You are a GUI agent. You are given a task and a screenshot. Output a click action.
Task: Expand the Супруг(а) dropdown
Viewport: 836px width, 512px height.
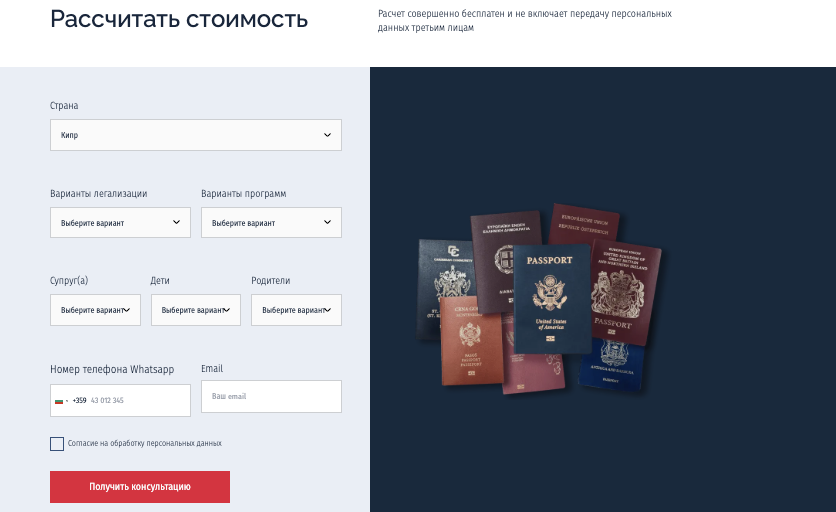pyautogui.click(x=95, y=310)
